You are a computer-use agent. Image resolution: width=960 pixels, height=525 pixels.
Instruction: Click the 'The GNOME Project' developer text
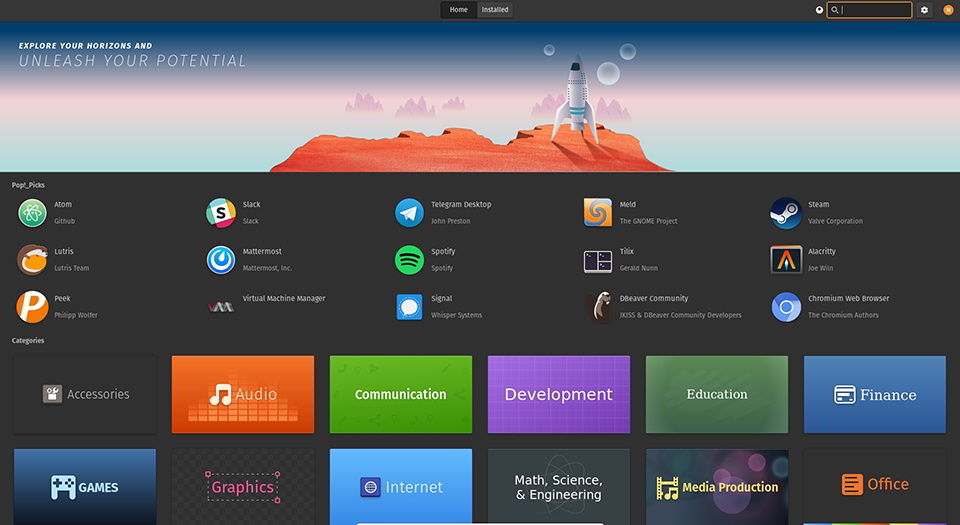click(x=648, y=221)
